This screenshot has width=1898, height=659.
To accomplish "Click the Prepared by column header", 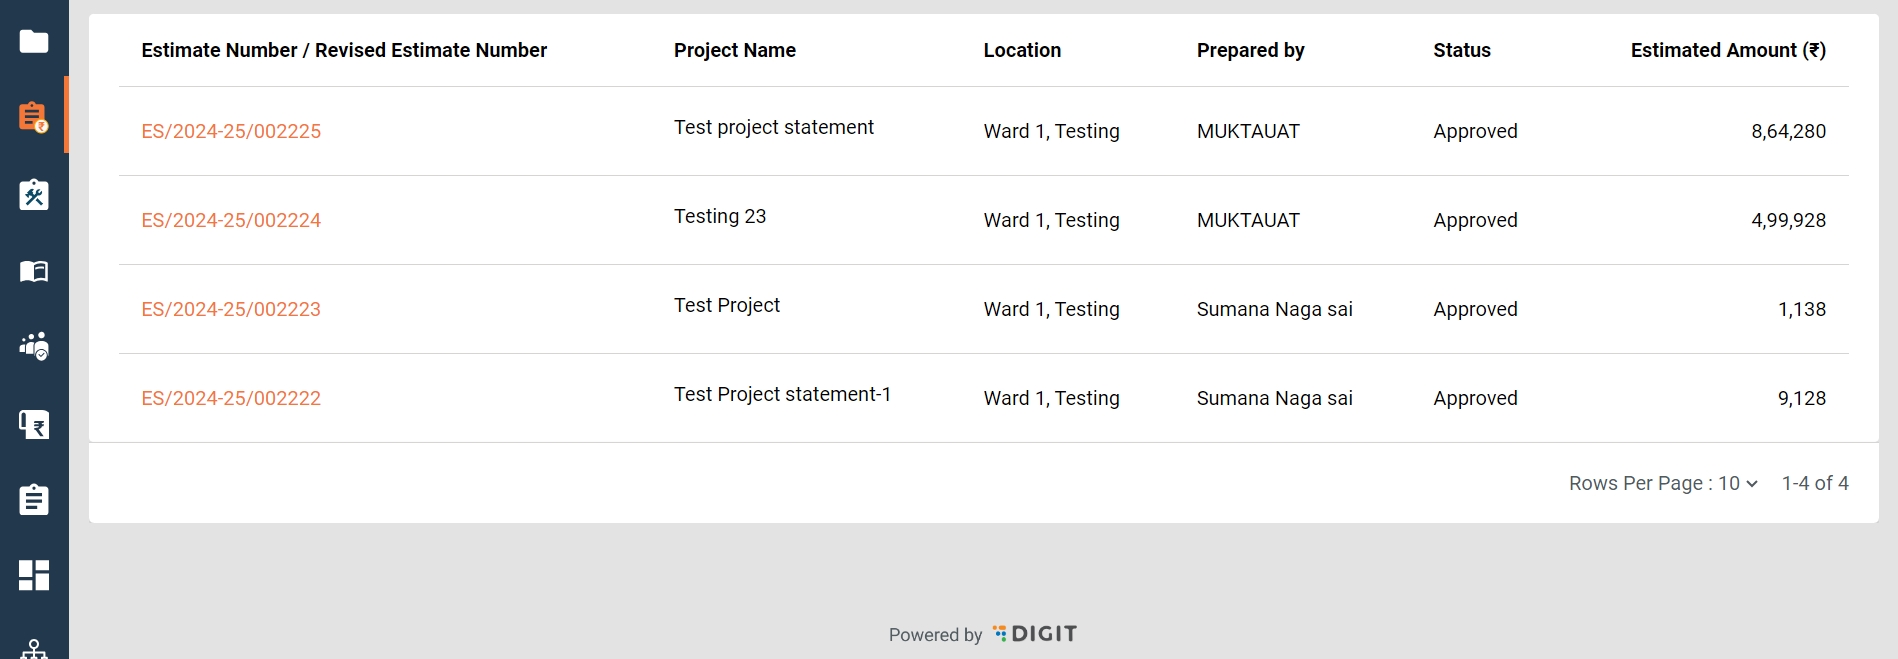I will 1250,51.
